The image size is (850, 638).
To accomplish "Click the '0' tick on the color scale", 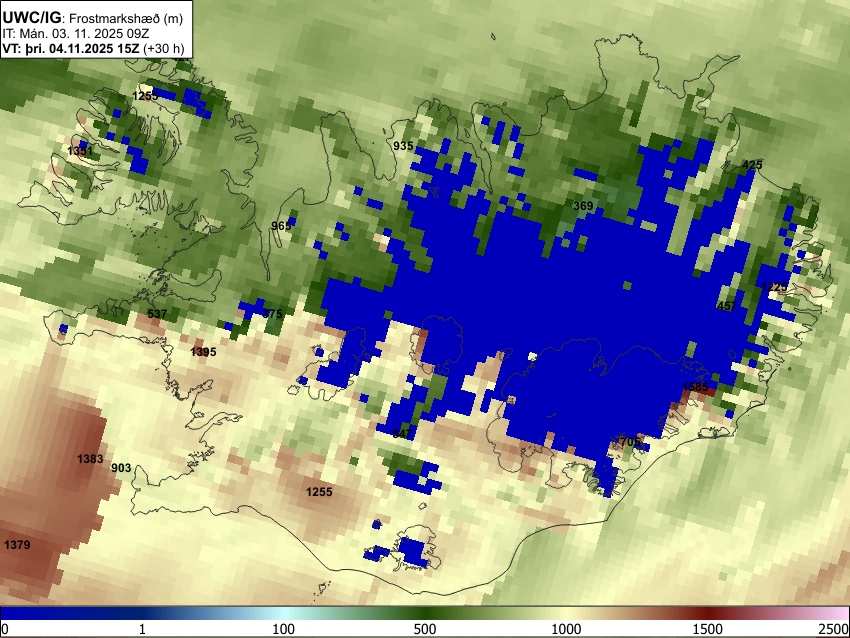I will (x=5, y=629).
